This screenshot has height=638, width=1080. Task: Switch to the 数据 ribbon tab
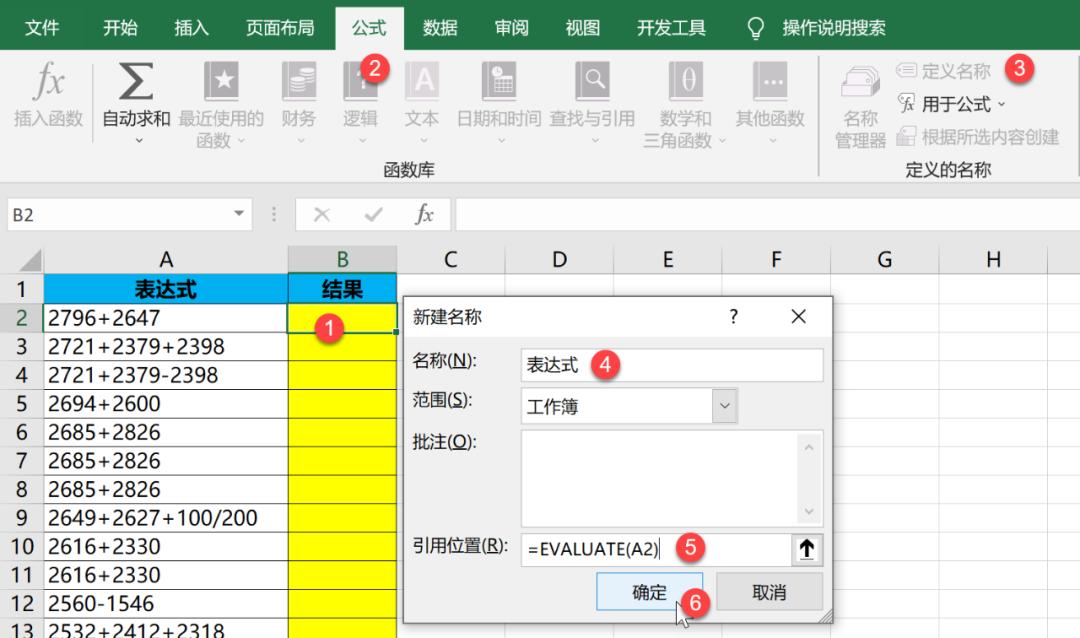click(x=440, y=27)
